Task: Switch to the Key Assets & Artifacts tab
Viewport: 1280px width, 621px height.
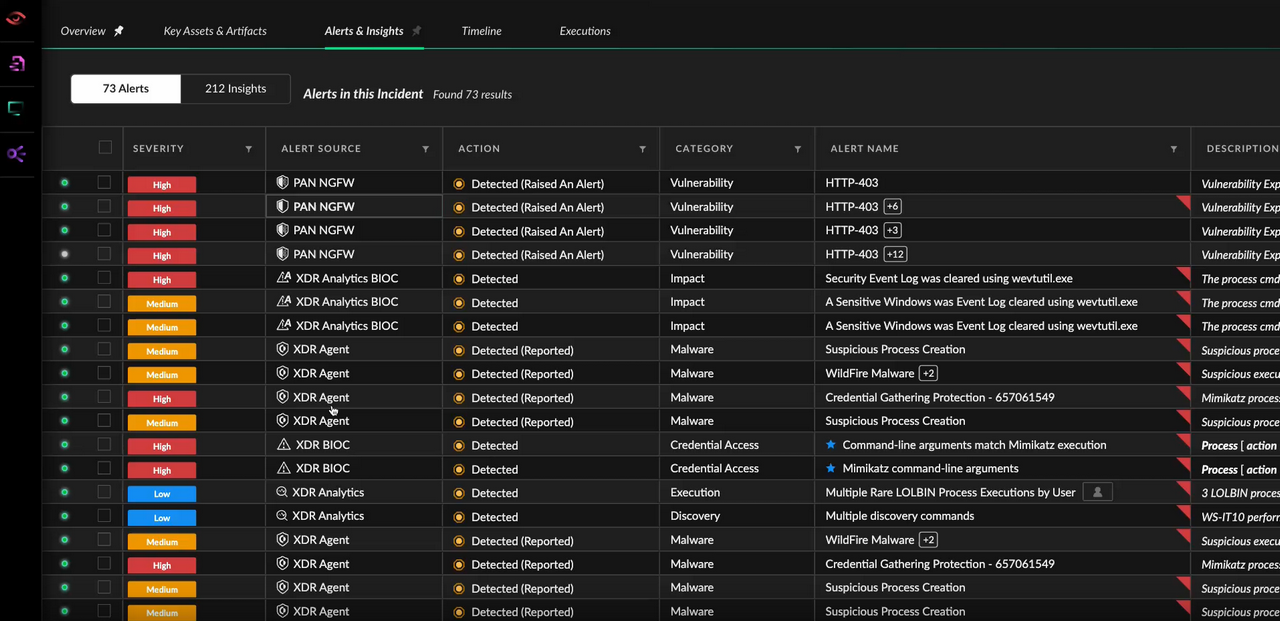Action: (x=215, y=31)
